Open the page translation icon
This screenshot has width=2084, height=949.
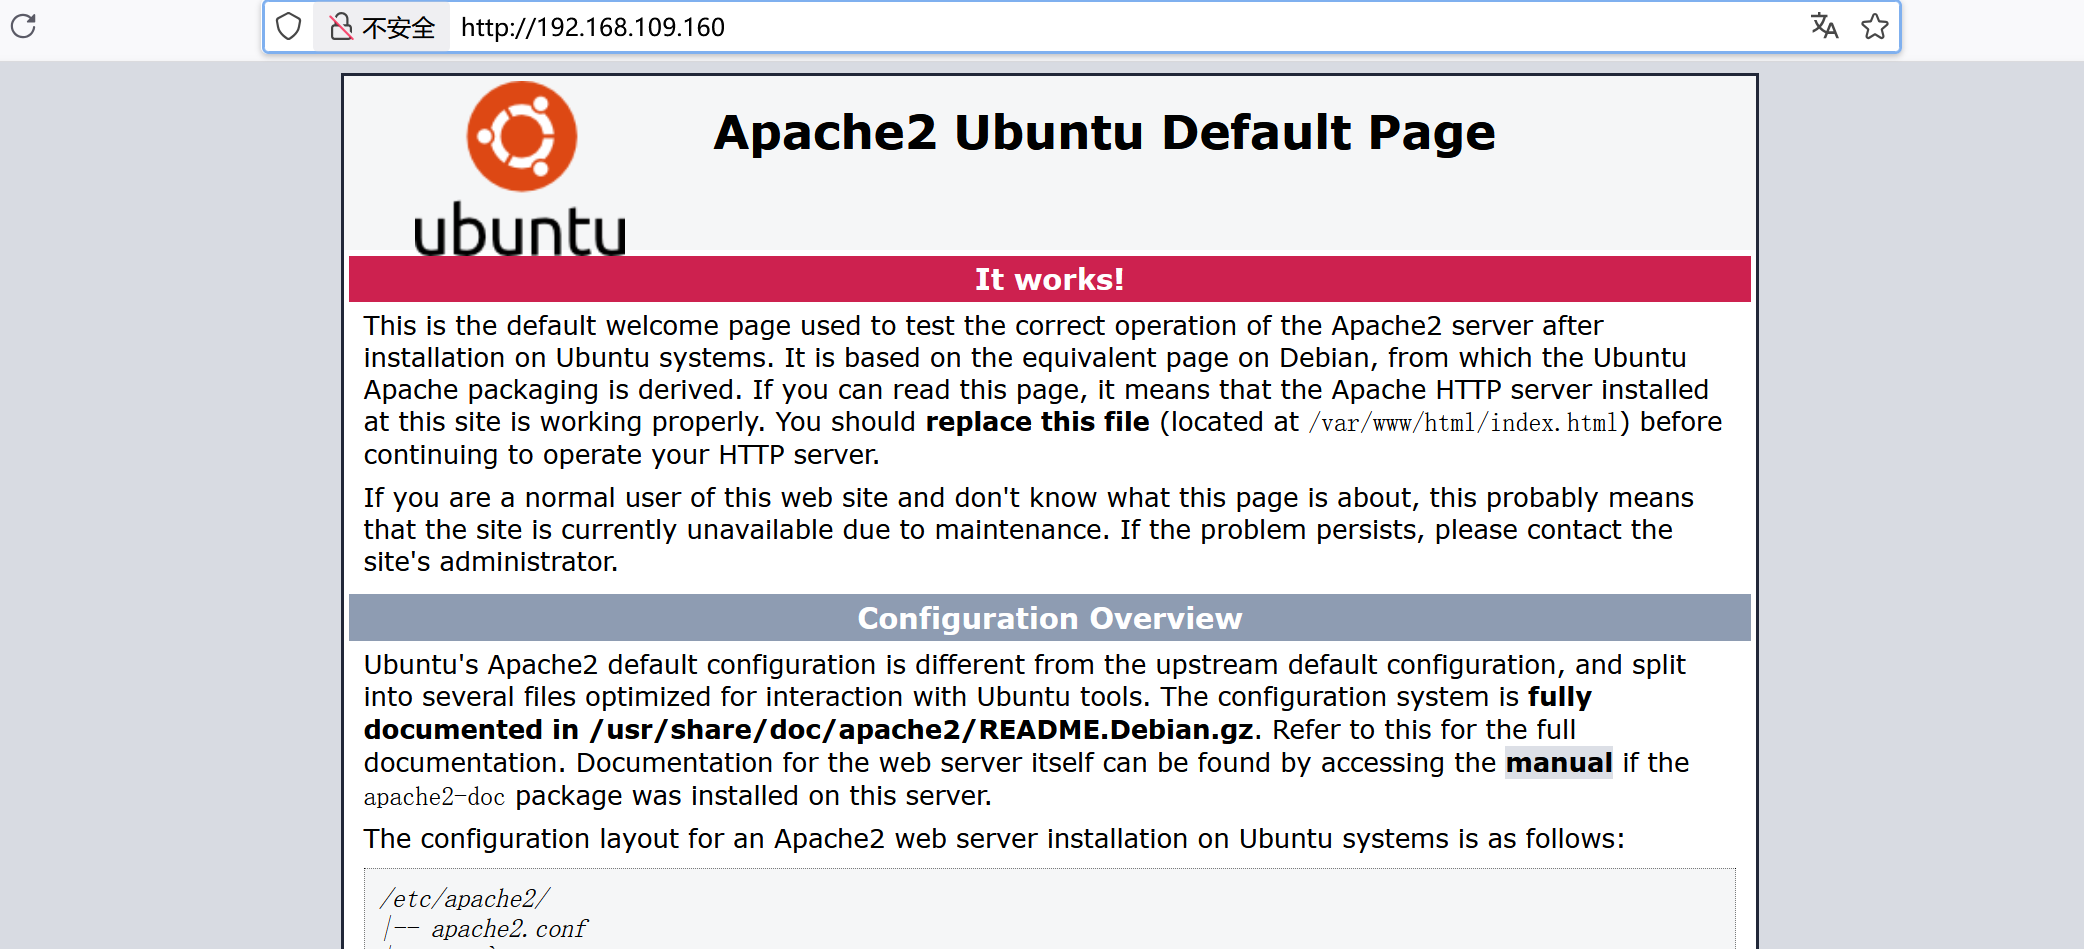(1824, 26)
